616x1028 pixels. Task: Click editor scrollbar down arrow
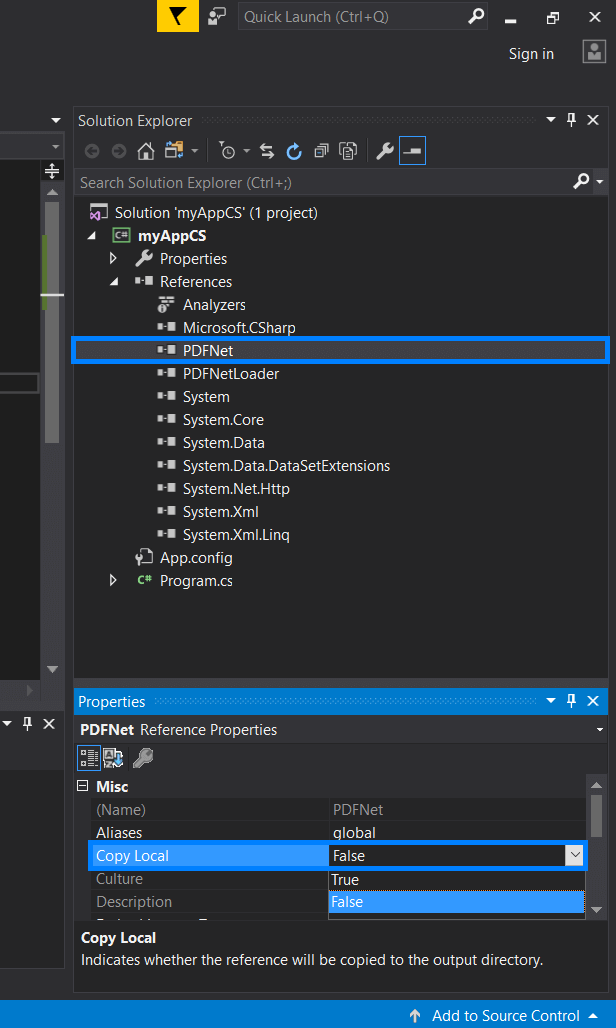[52, 669]
